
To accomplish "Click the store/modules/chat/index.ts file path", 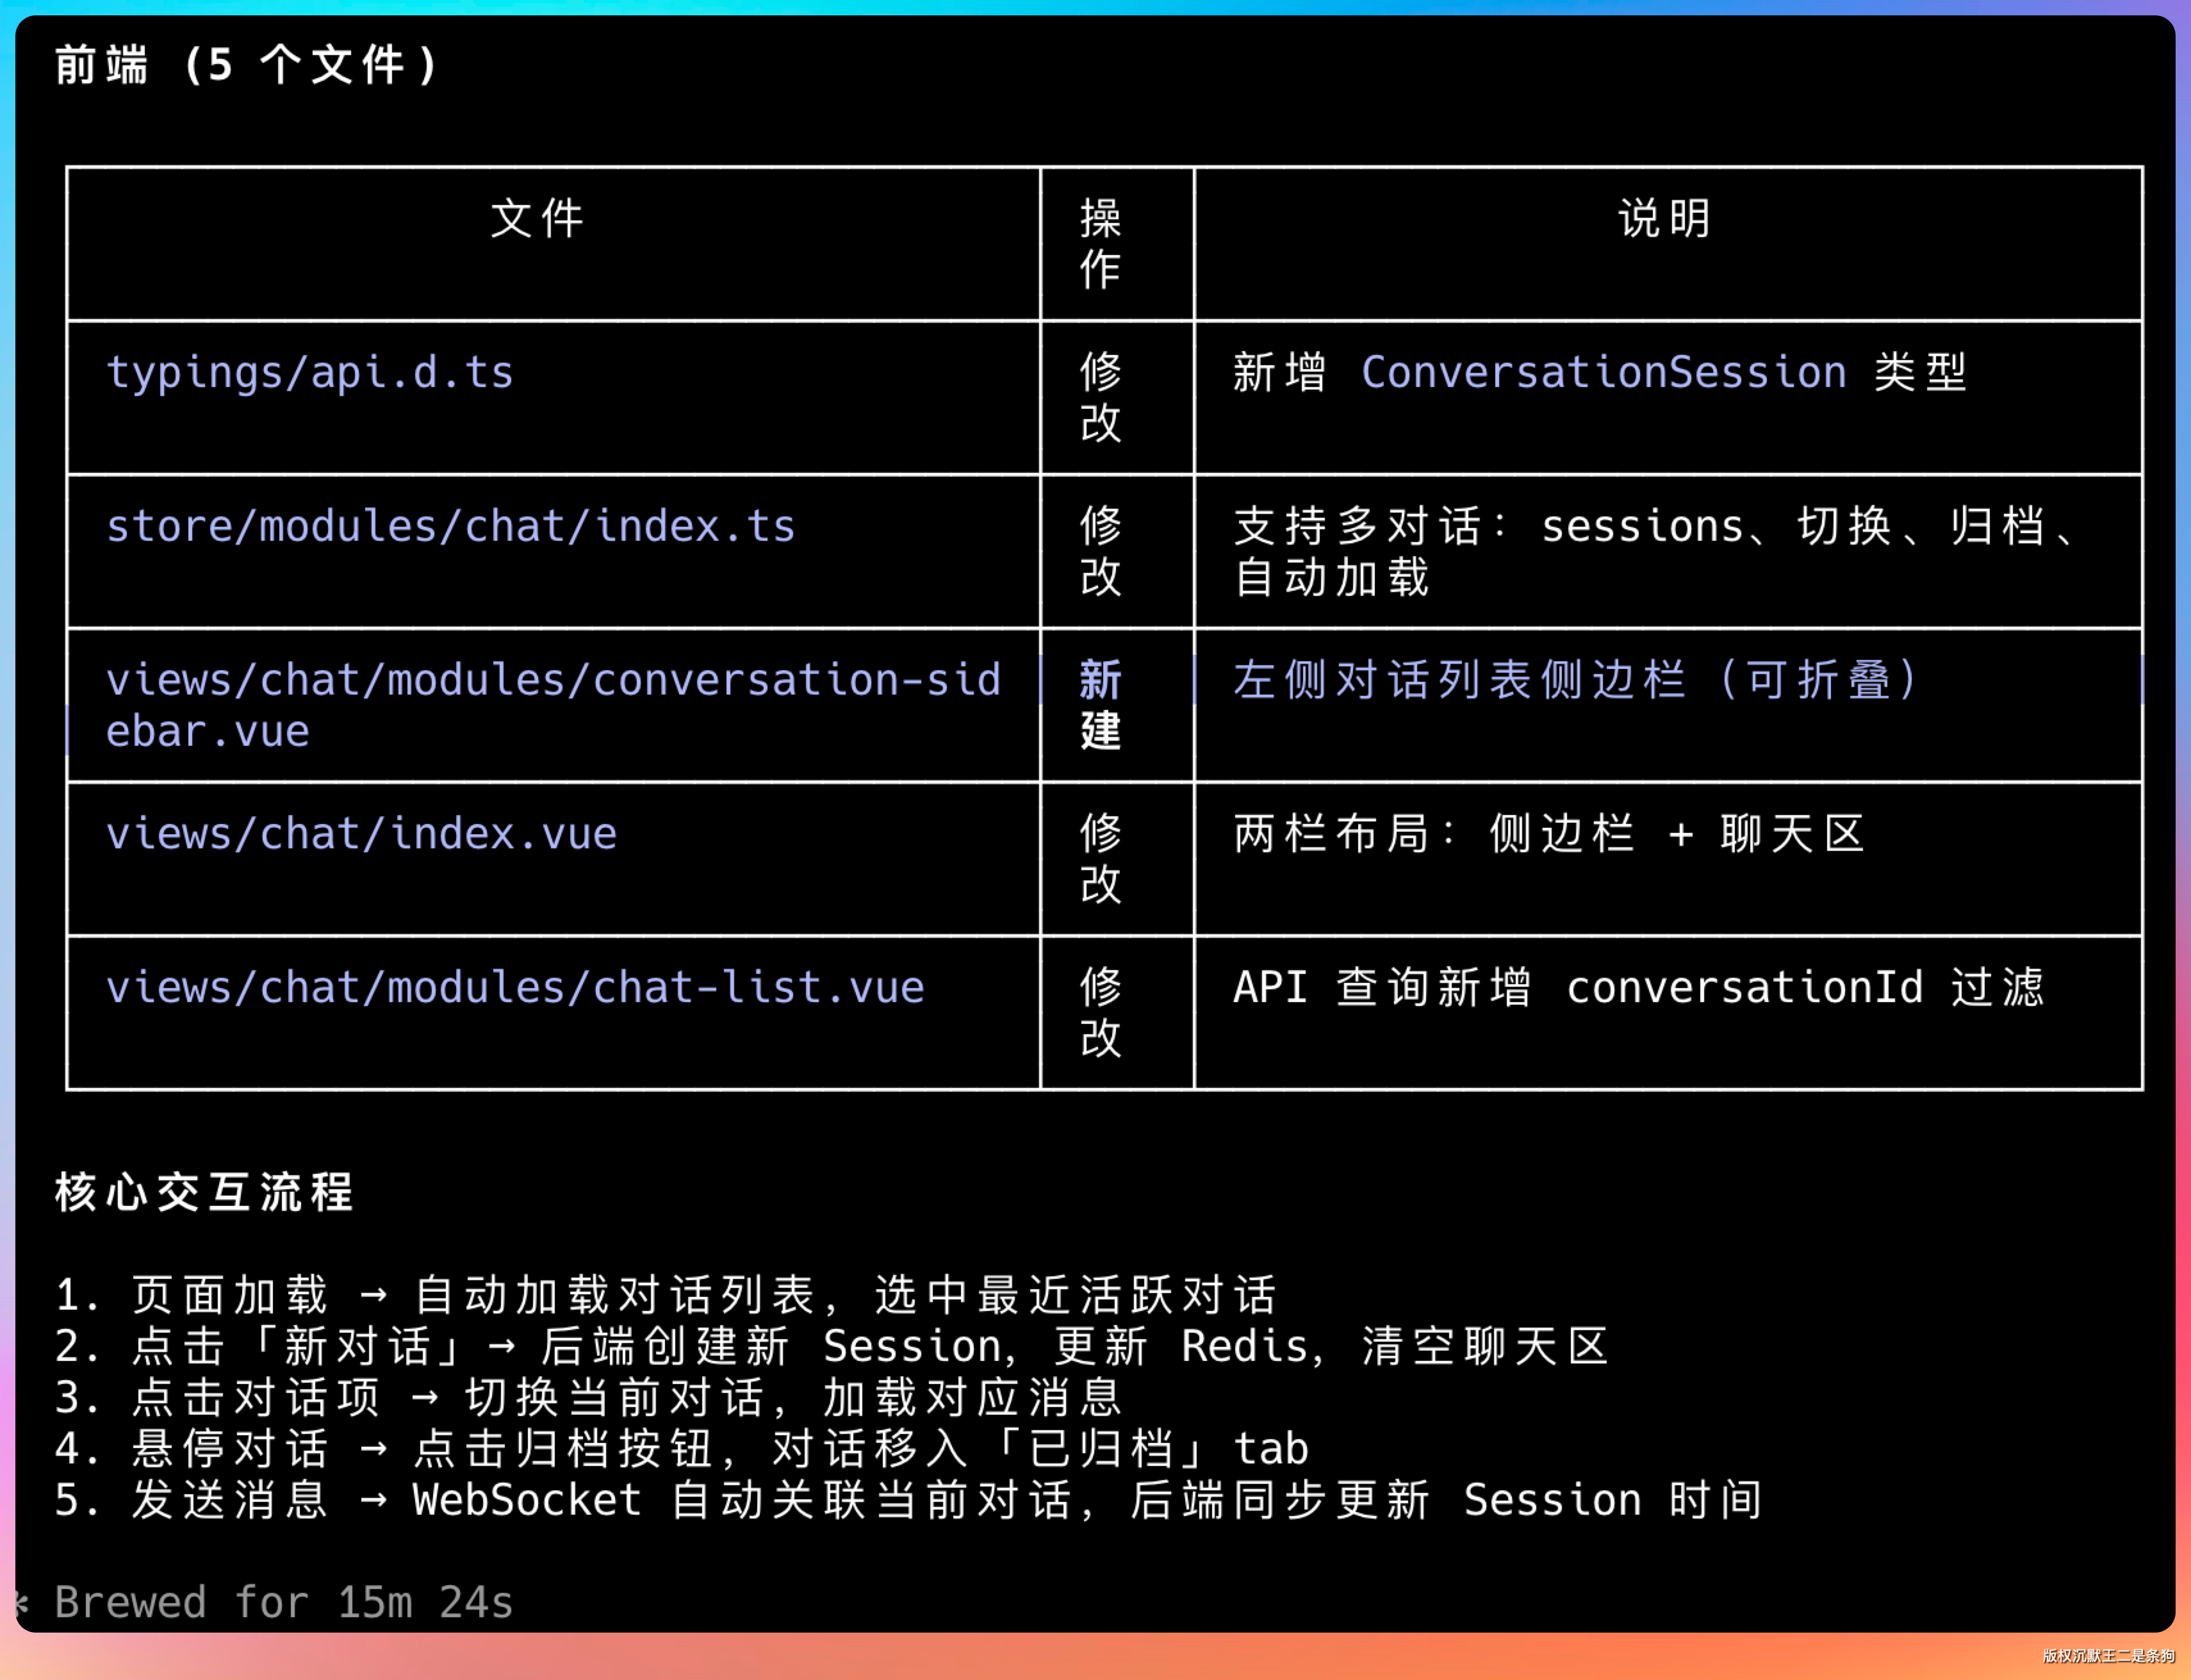I will tap(450, 527).
